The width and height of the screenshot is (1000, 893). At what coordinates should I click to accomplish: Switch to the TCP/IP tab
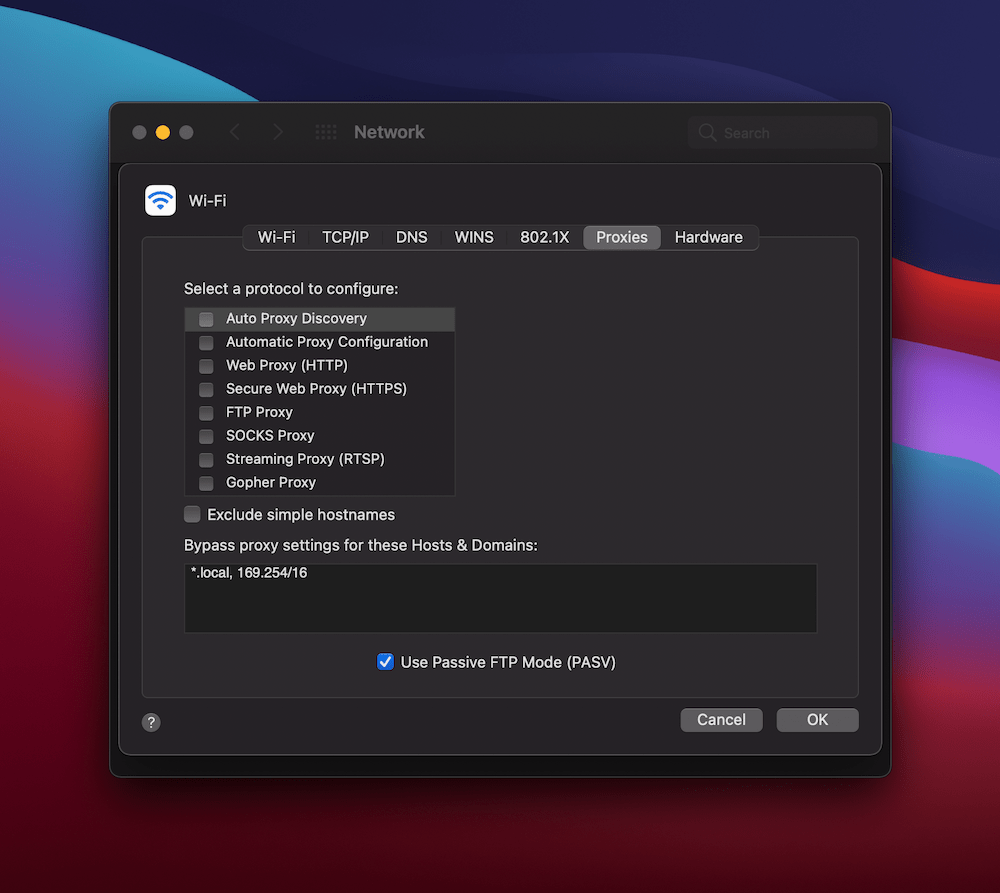(345, 237)
